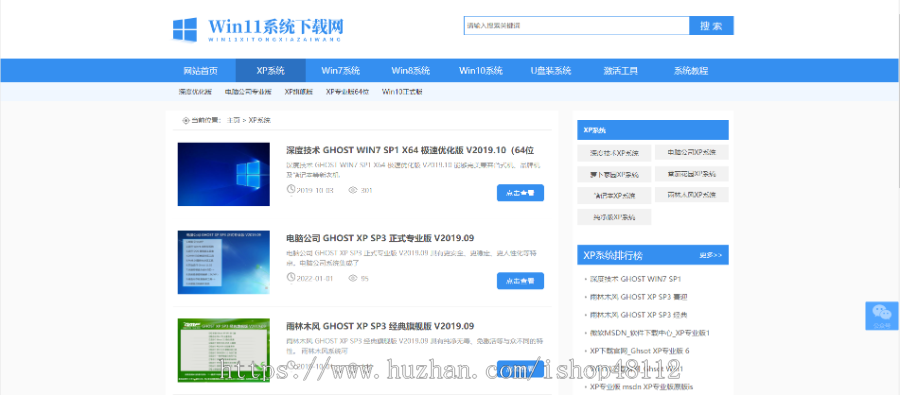Open the Win10系统 navigation item
Image resolution: width=900 pixels, height=395 pixels.
click(x=480, y=71)
